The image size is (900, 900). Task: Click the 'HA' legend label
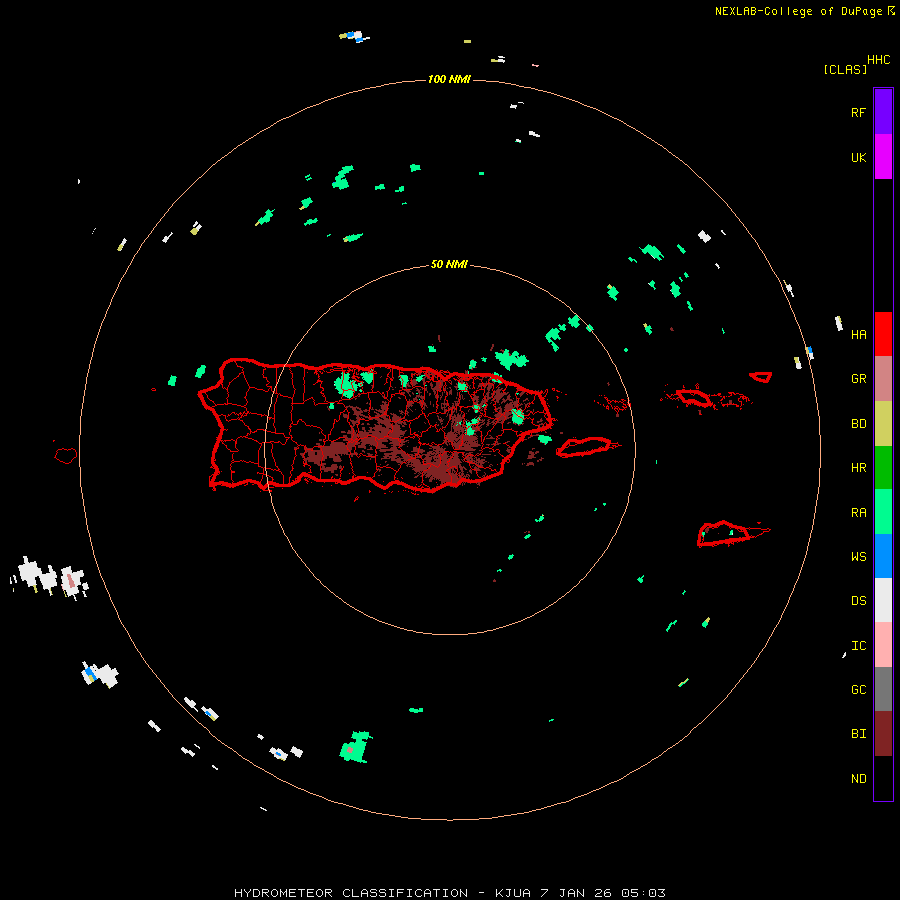click(858, 335)
